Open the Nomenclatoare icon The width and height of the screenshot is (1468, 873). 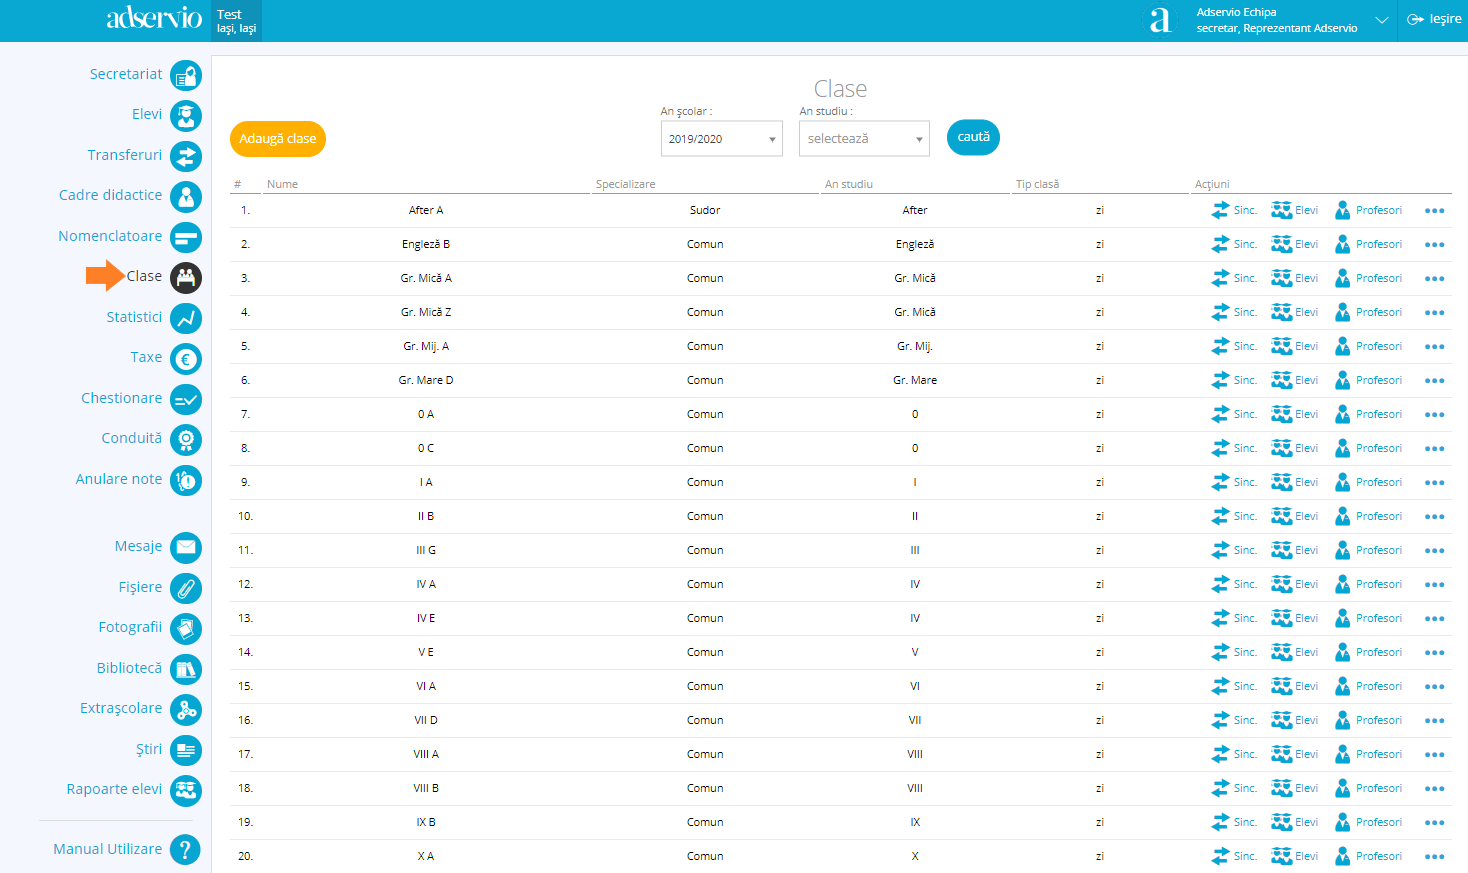point(186,237)
